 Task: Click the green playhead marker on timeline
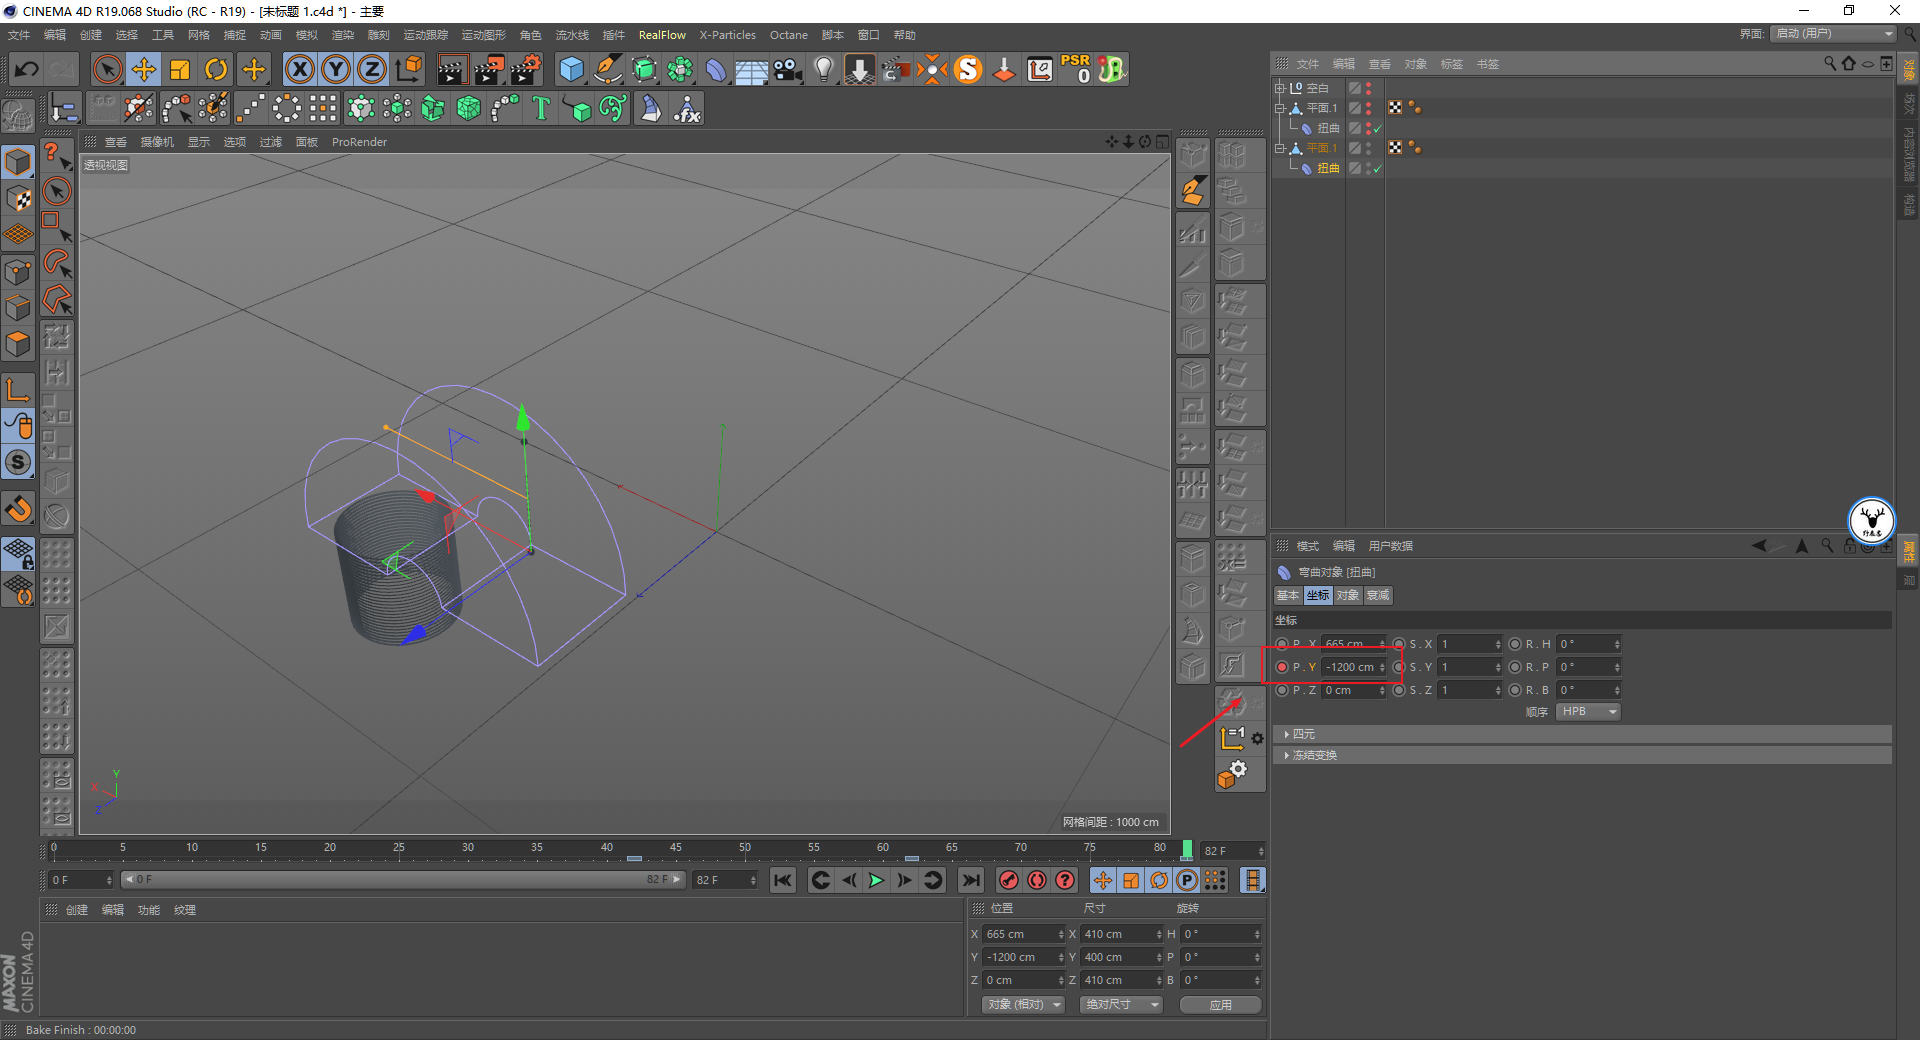(1187, 849)
